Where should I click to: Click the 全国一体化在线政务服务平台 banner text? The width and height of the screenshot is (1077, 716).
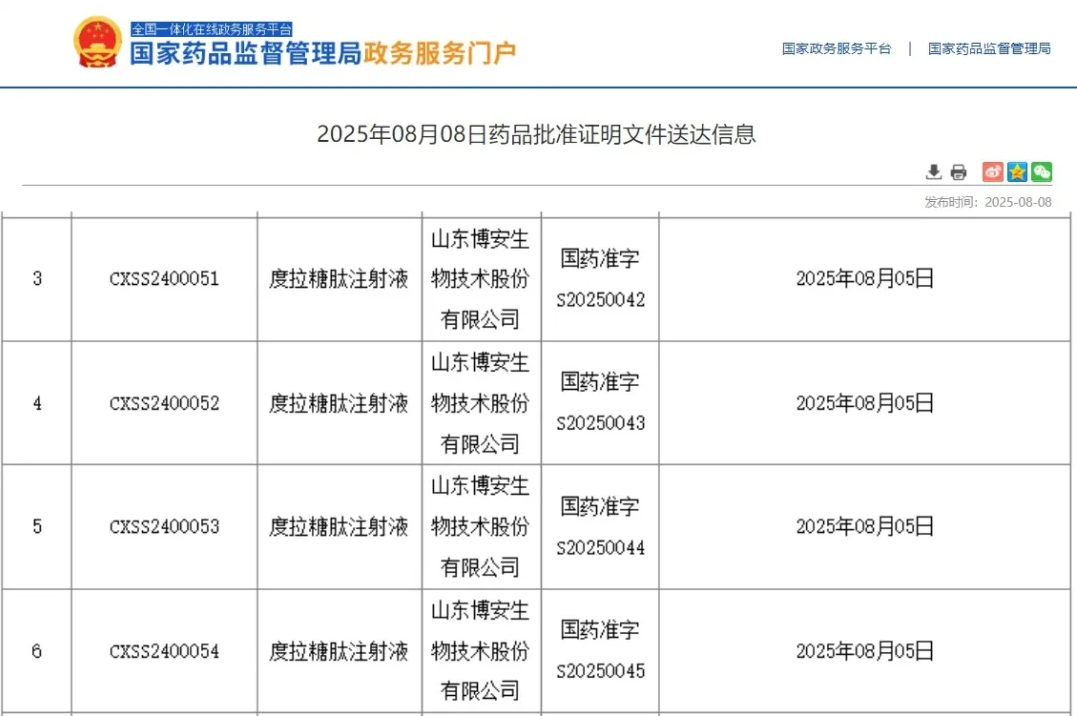[211, 29]
